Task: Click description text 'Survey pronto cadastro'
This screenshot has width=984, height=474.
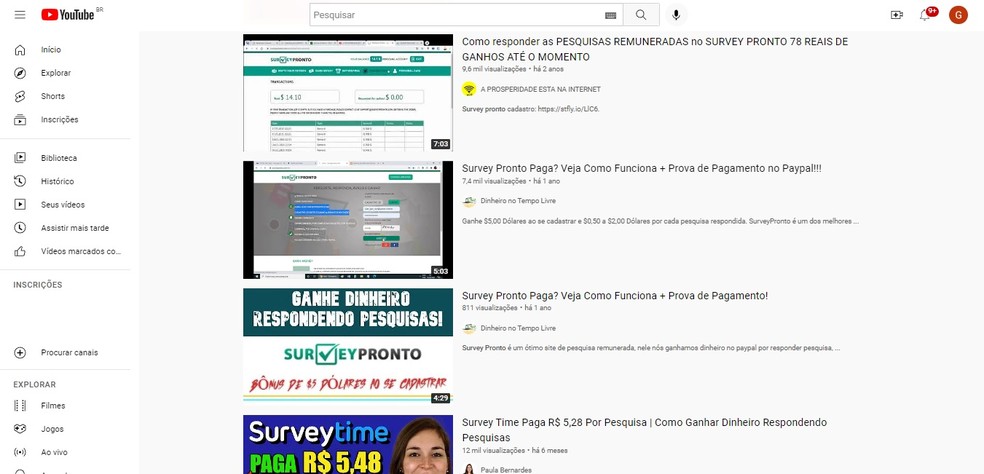Action: click(x=531, y=109)
